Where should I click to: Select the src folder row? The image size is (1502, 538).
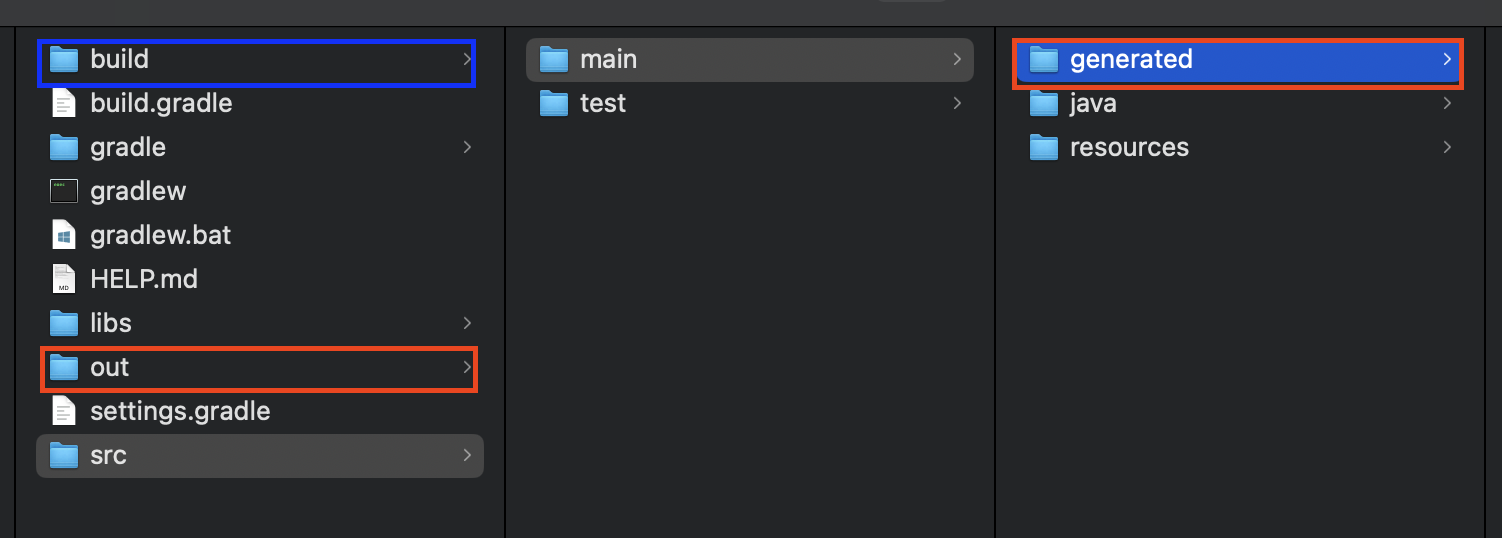[x=260, y=455]
